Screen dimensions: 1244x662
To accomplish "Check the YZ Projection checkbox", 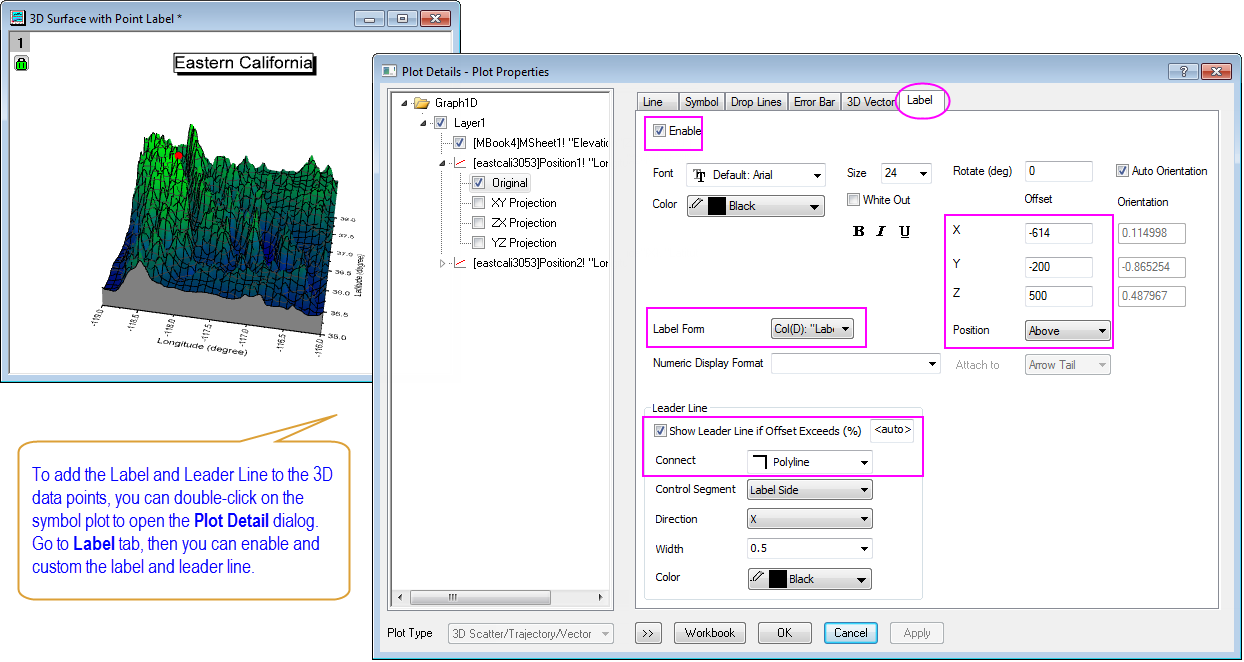I will pyautogui.click(x=479, y=243).
